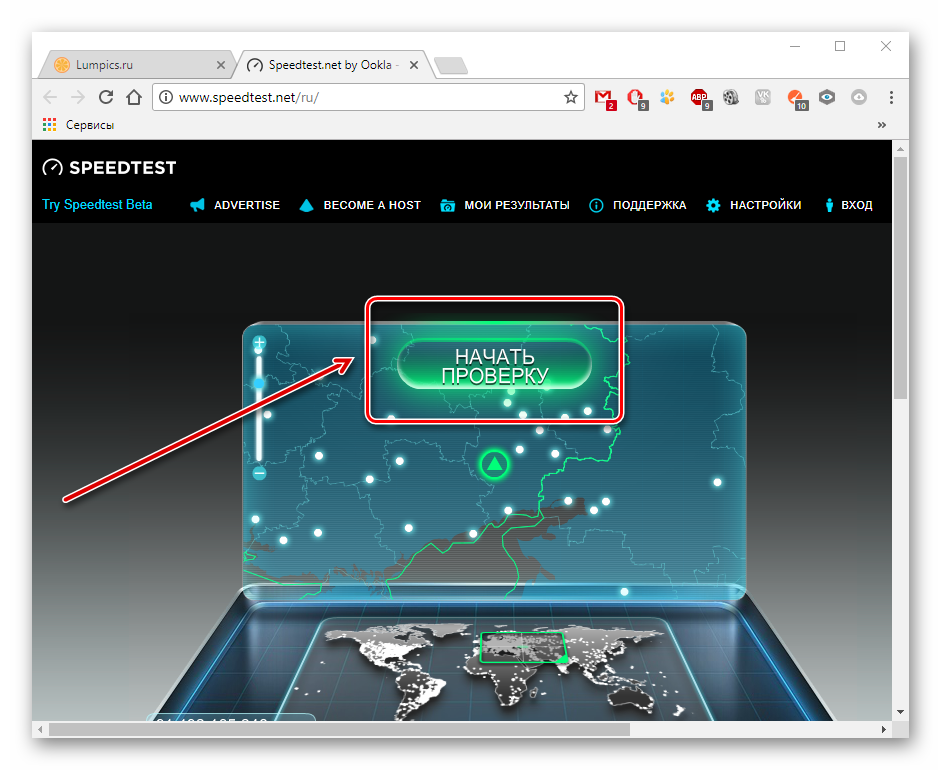This screenshot has width=941, height=770.
Task: Show hidden bookmarks with the double chevron
Action: [882, 125]
